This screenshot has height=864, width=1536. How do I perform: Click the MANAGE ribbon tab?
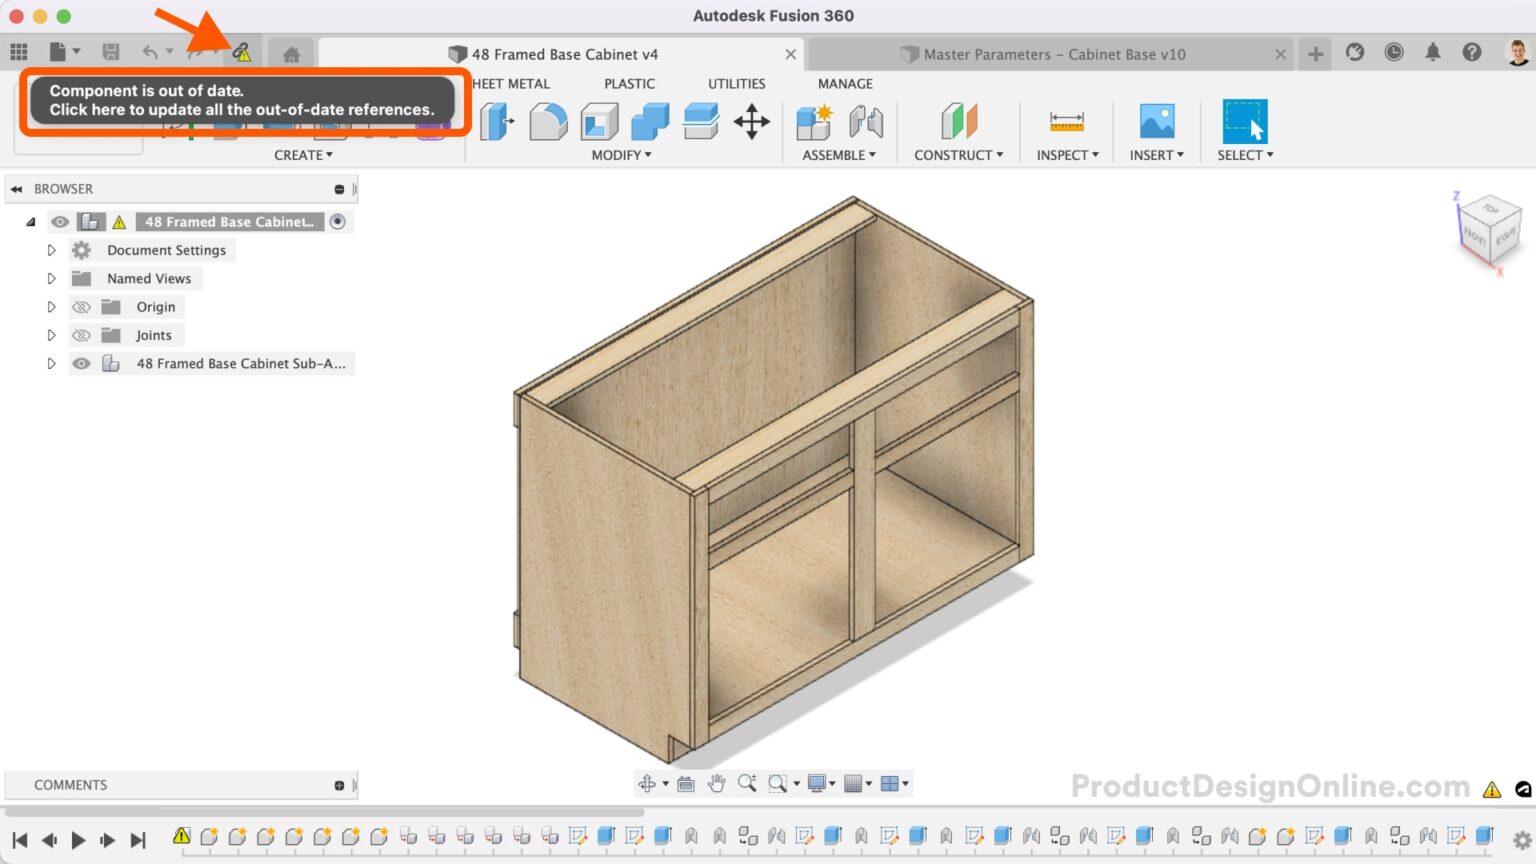tap(844, 83)
